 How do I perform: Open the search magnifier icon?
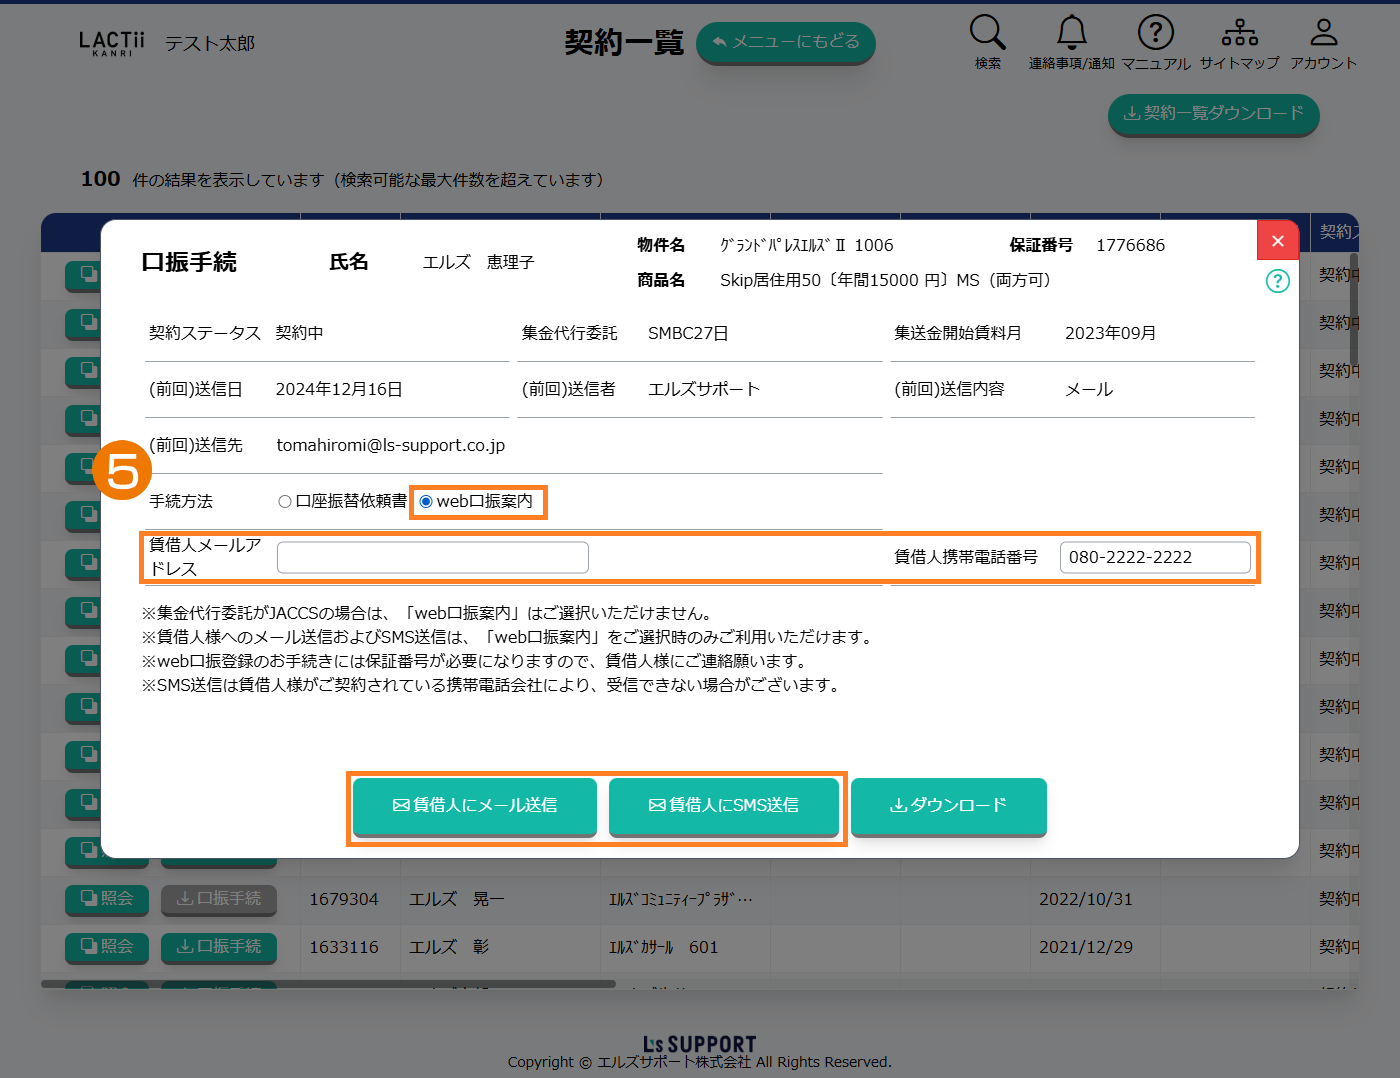pos(987,33)
